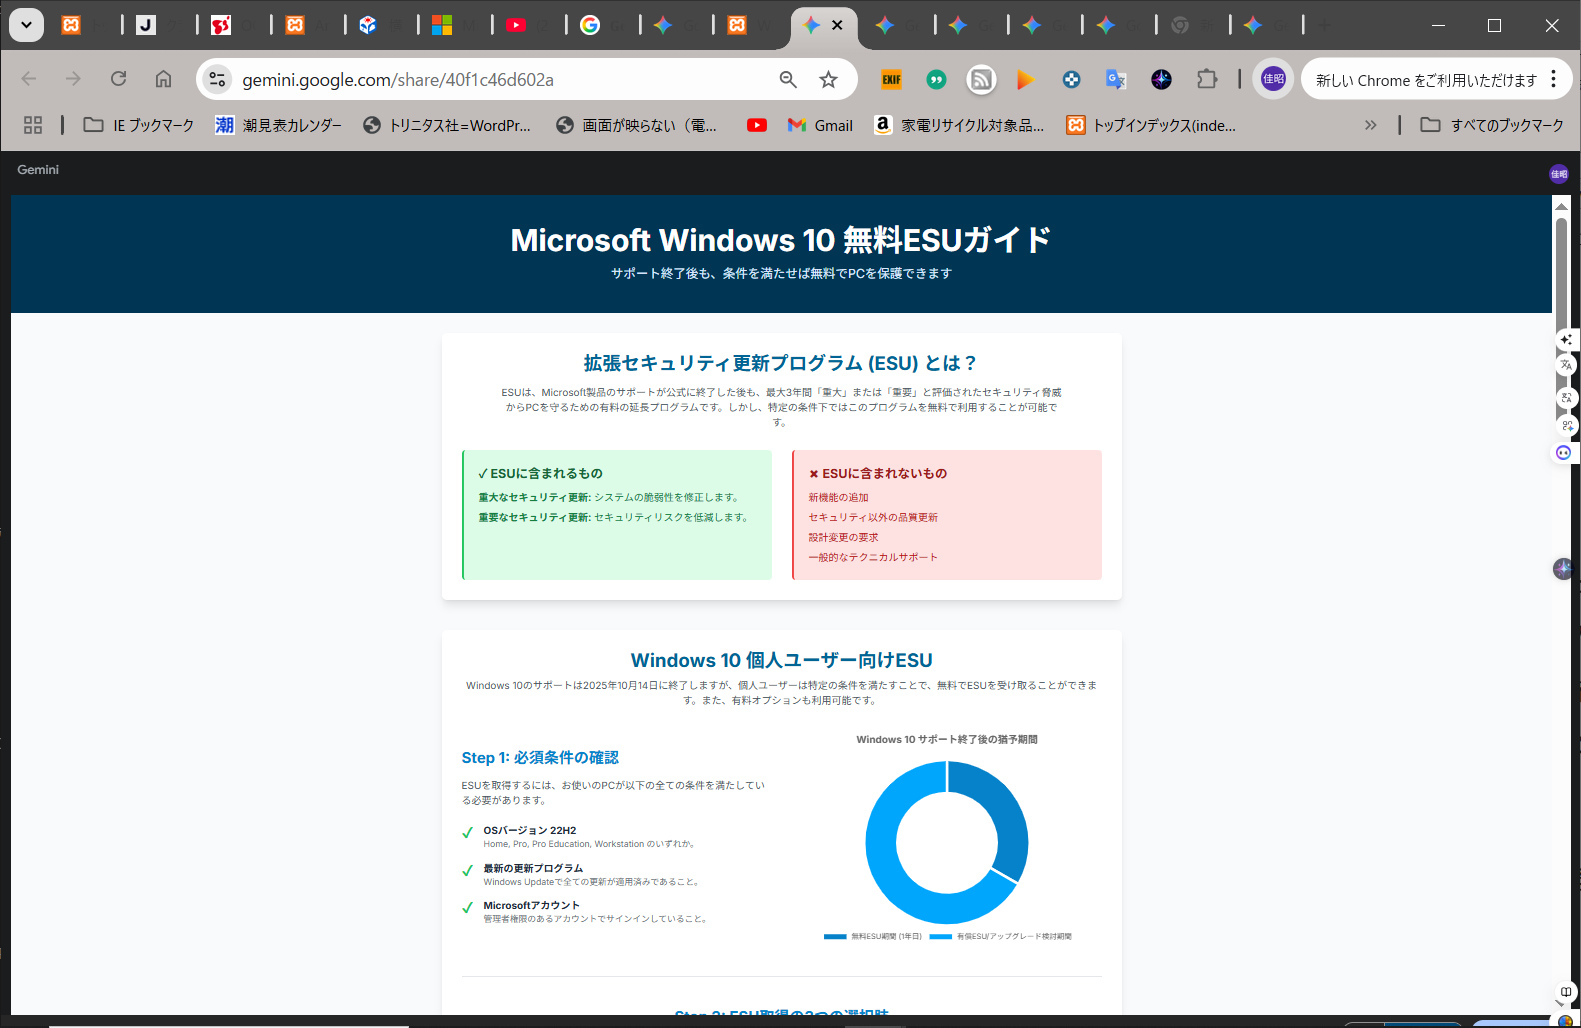Open the Chrome profile avatar

pyautogui.click(x=1273, y=79)
